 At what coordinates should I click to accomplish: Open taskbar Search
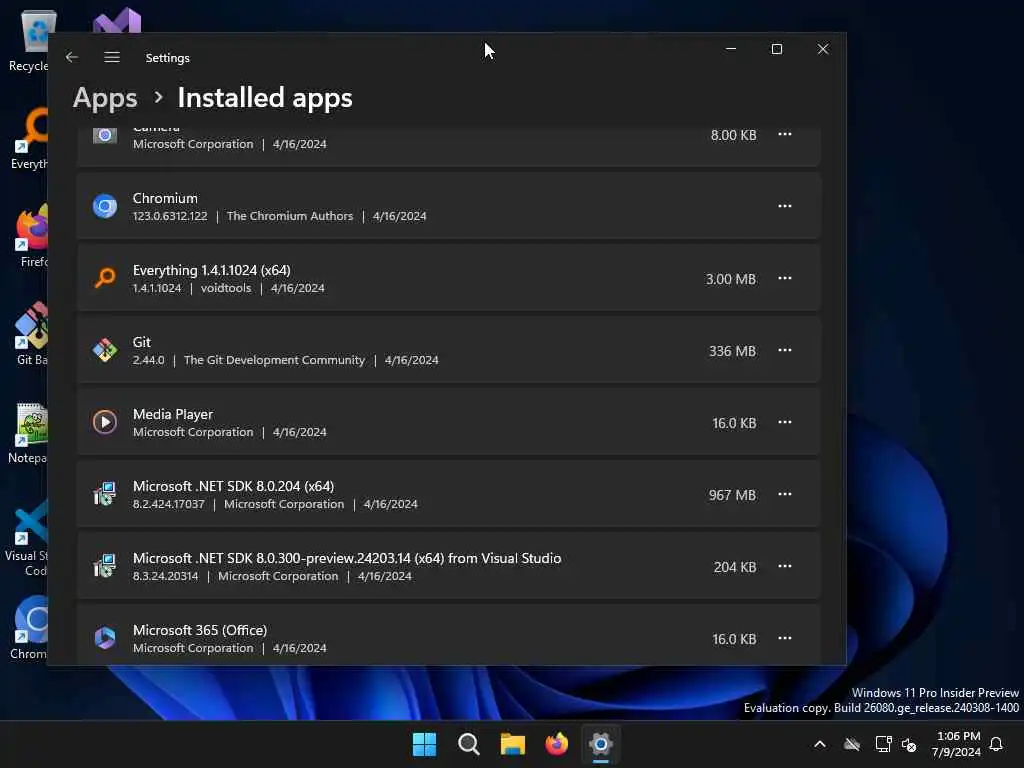[468, 744]
